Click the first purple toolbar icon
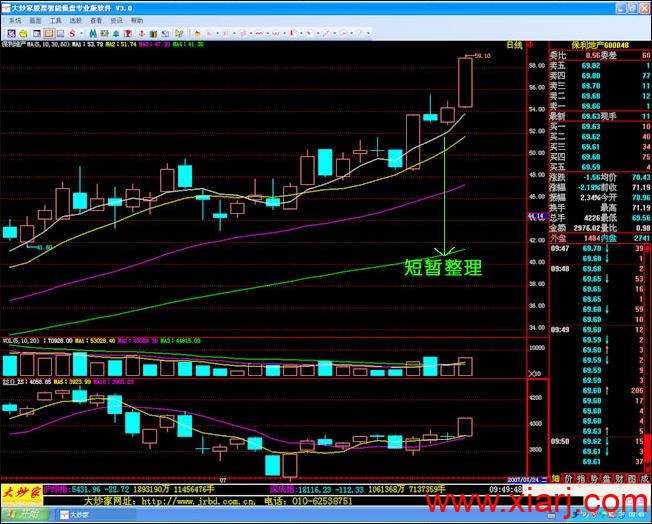The width and height of the screenshot is (652, 524). click(12, 33)
